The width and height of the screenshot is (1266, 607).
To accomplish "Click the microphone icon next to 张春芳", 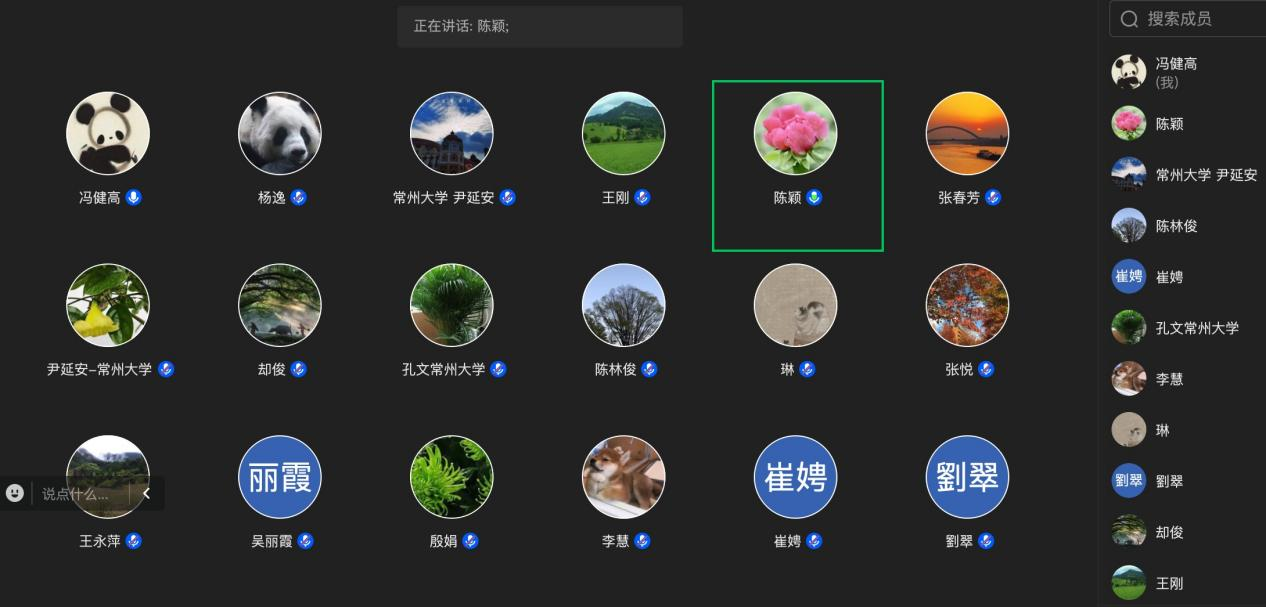I will pos(992,198).
